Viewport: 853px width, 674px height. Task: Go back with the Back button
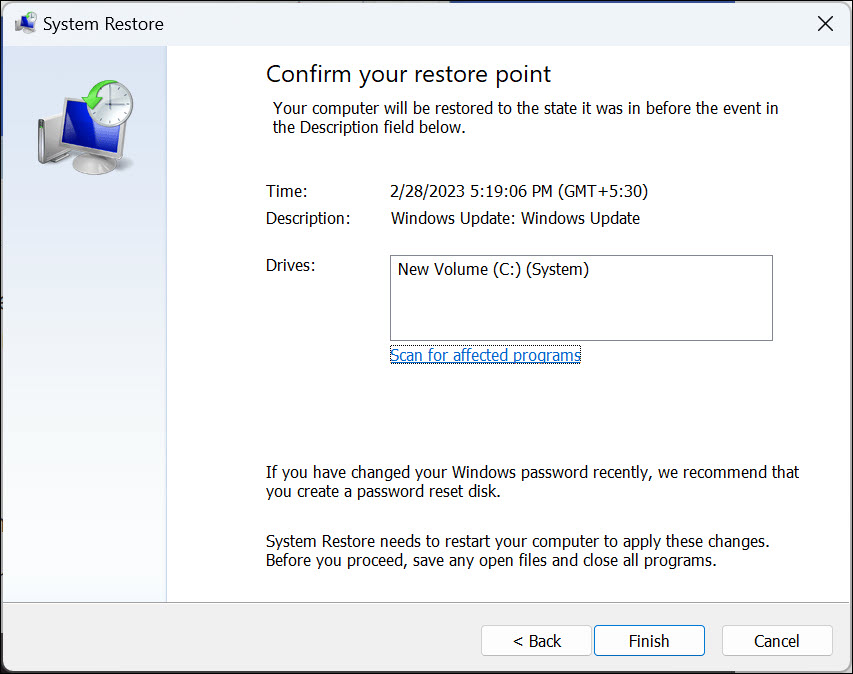click(x=537, y=641)
